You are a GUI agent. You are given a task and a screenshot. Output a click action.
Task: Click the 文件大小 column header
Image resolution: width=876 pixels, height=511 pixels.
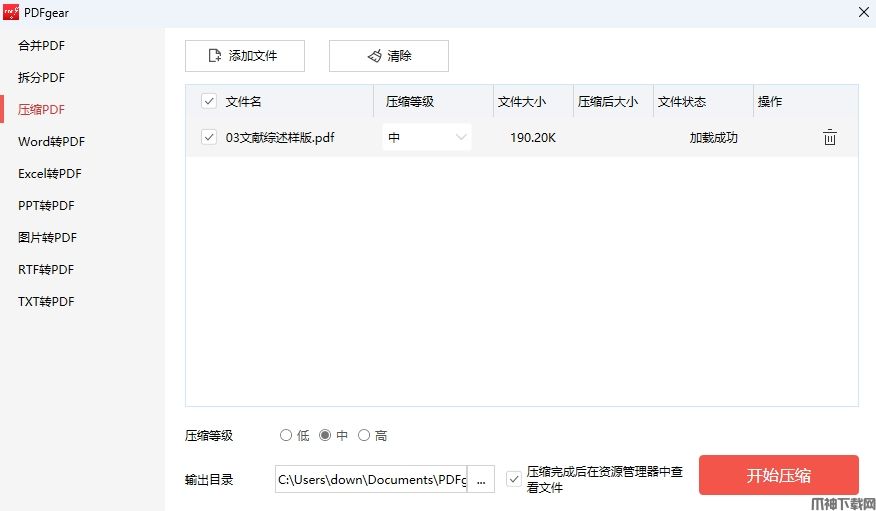[522, 102]
